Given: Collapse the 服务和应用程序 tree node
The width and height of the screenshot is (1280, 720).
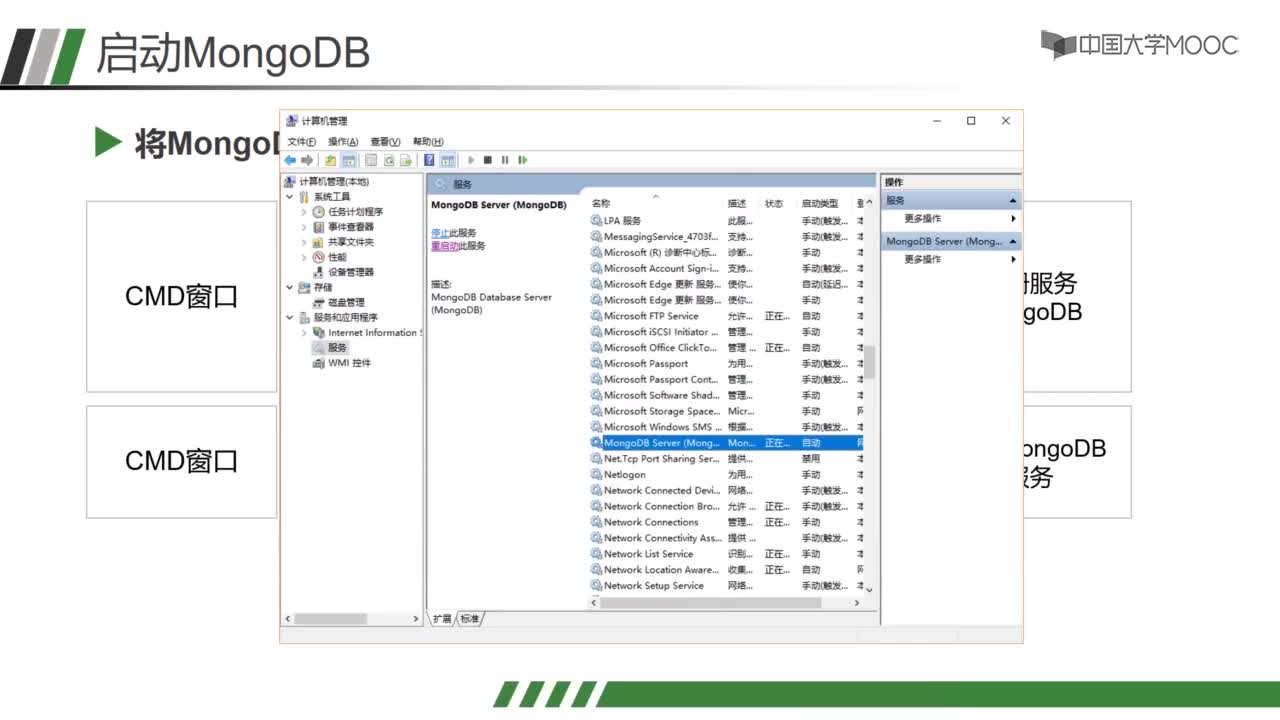Looking at the screenshot, I should 290,317.
